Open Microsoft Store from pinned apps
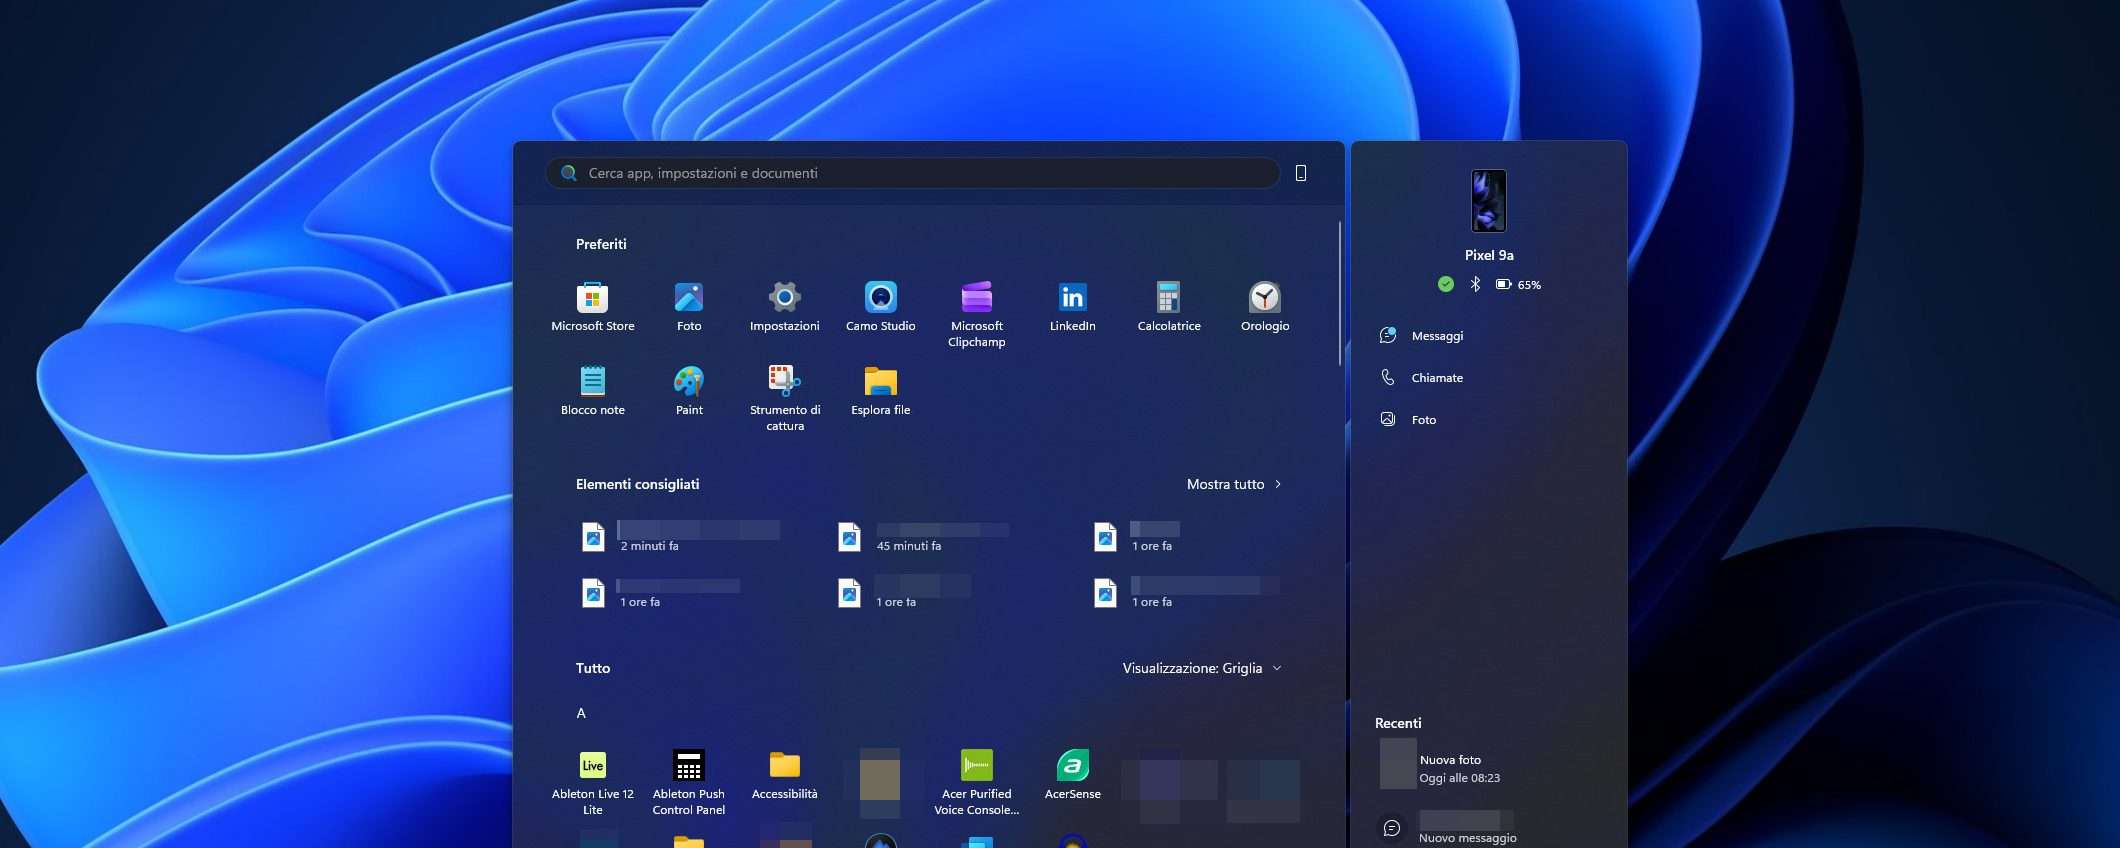Image resolution: width=2120 pixels, height=848 pixels. [x=592, y=305]
